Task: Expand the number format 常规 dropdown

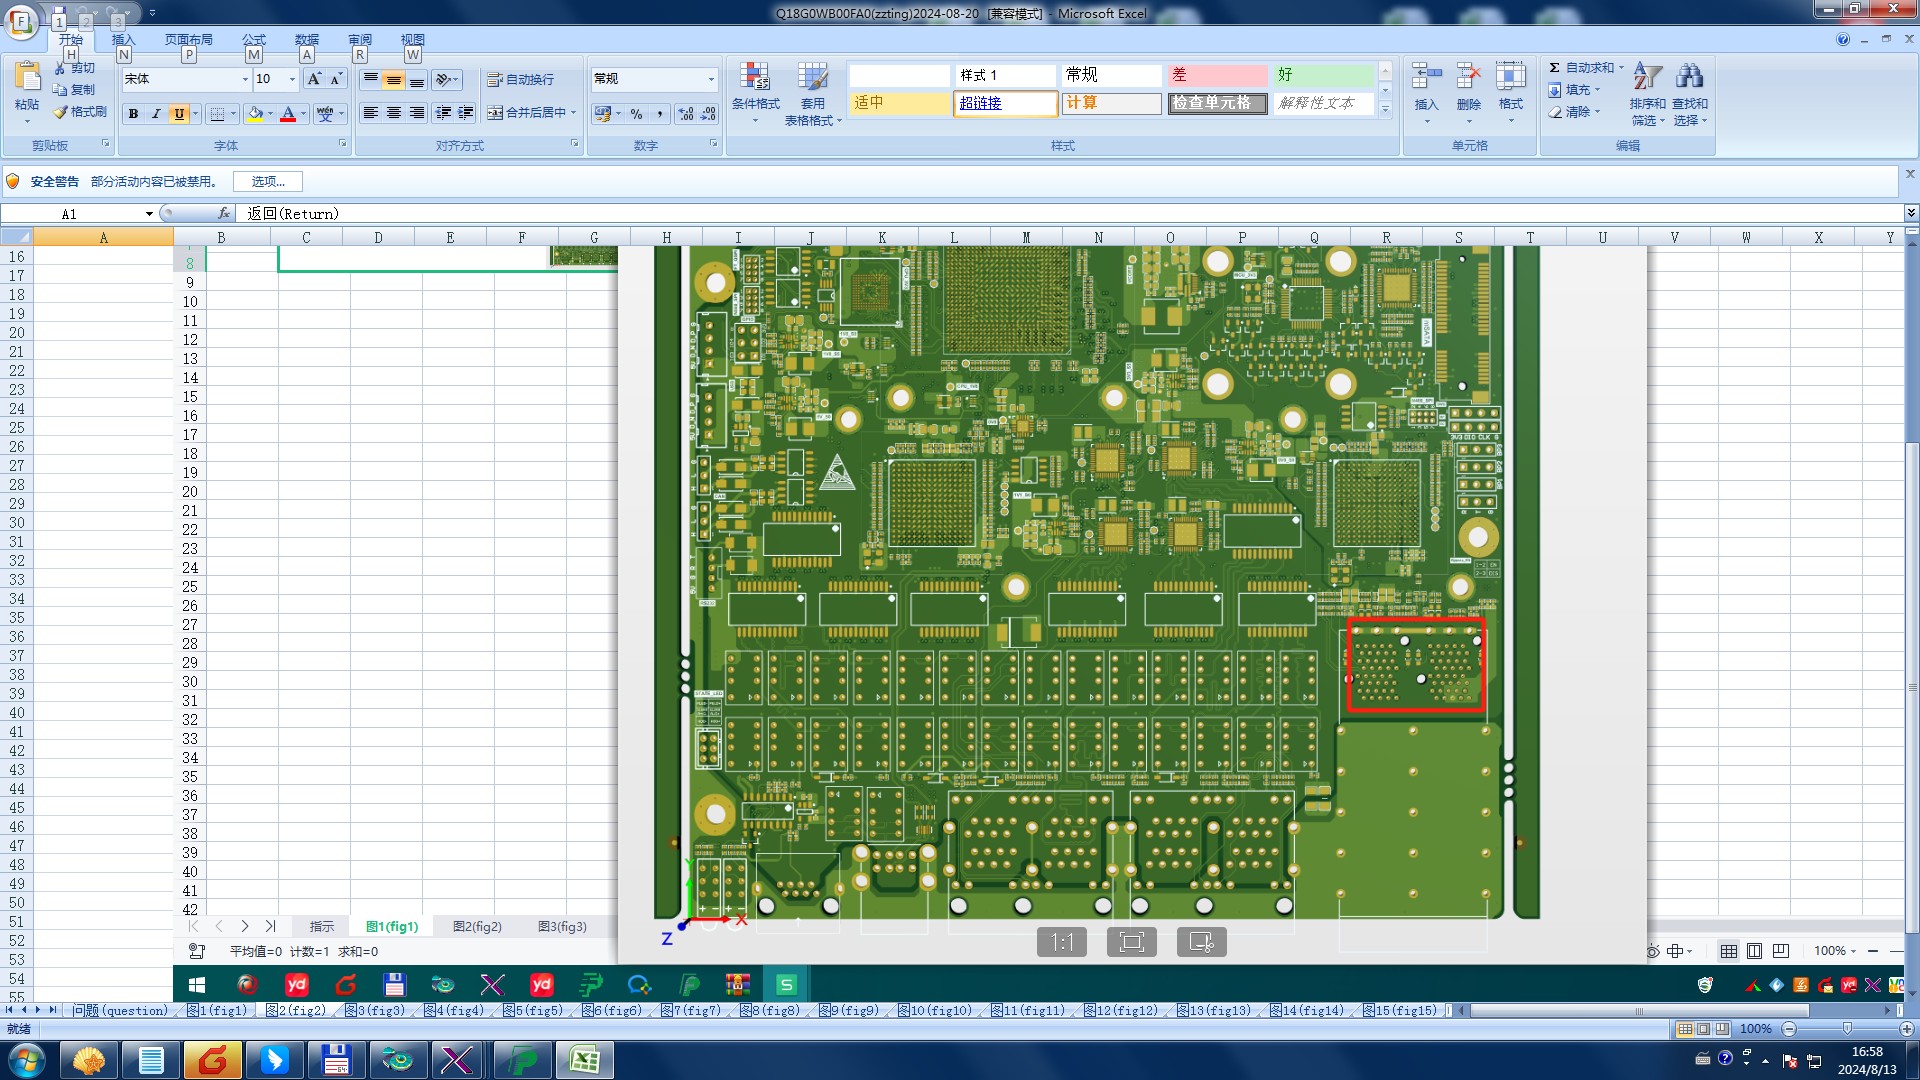Action: (x=711, y=79)
